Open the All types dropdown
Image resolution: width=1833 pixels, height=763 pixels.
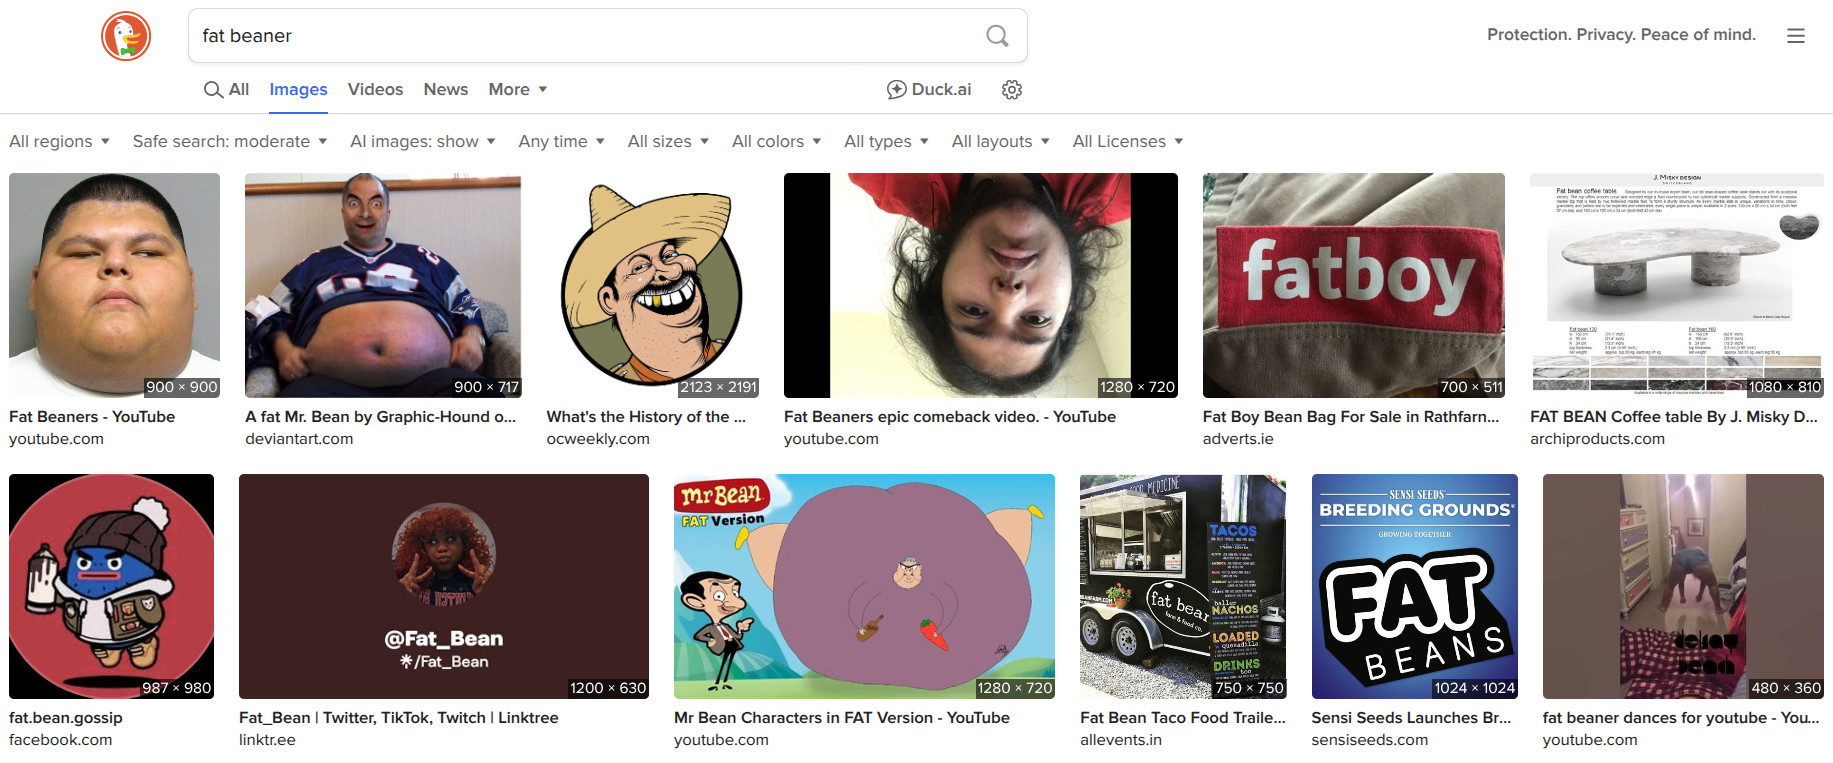tap(886, 142)
